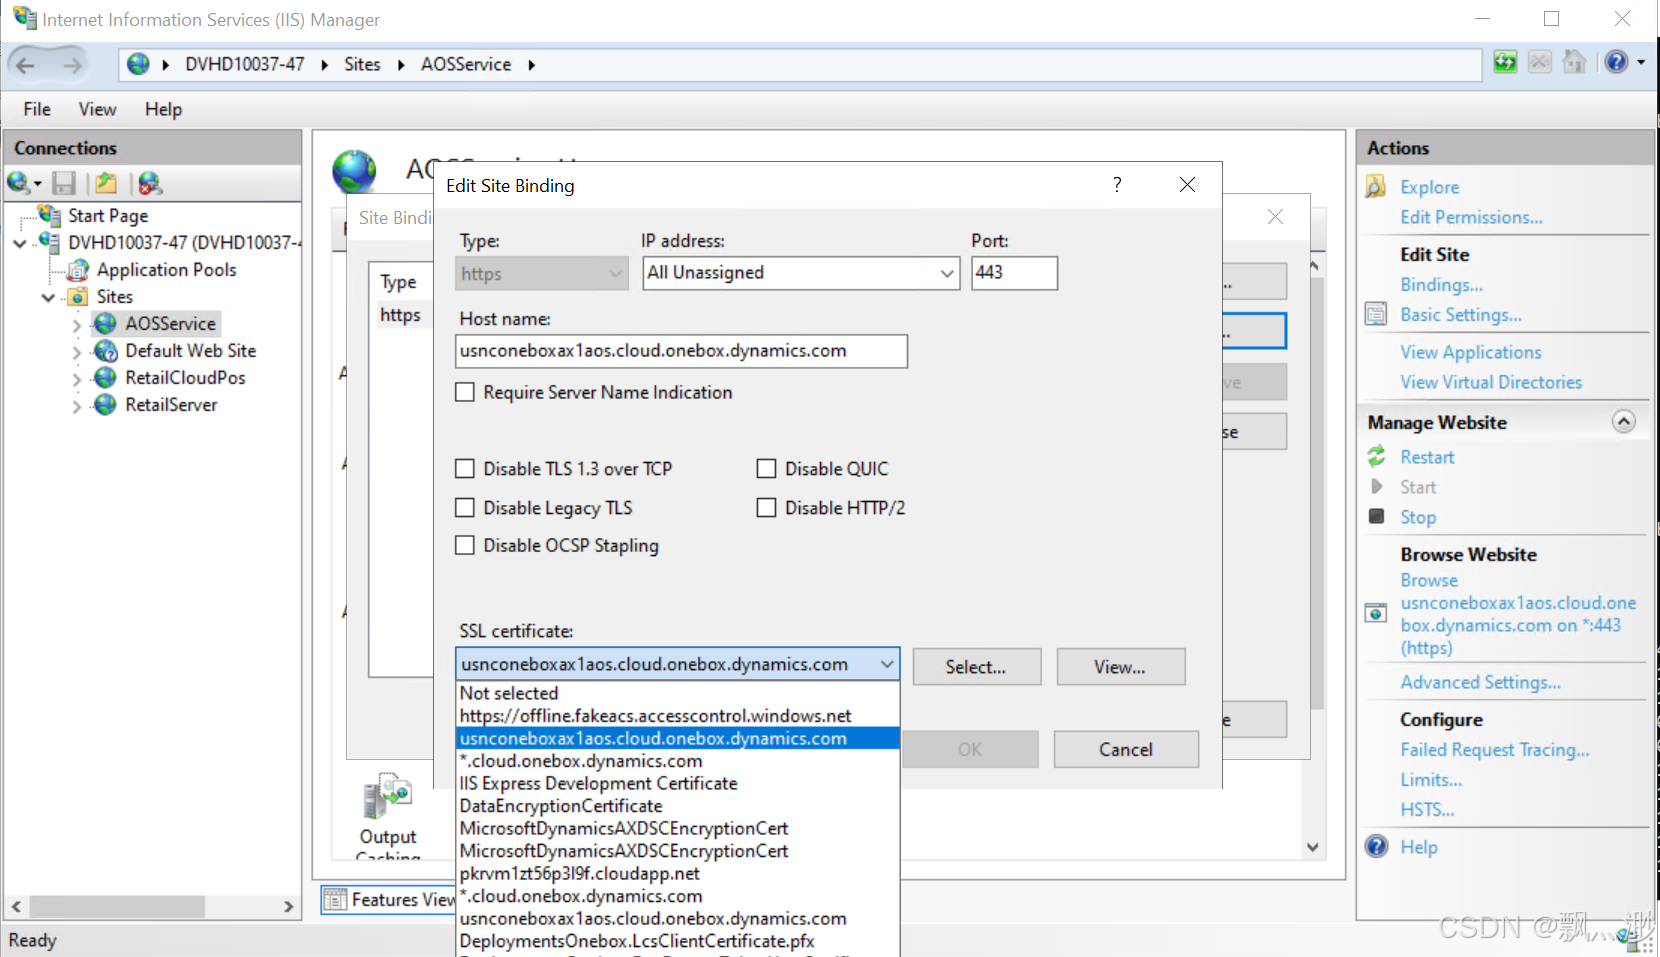Expand the RetailServer tree node
Image resolution: width=1660 pixels, height=957 pixels.
tap(77, 406)
